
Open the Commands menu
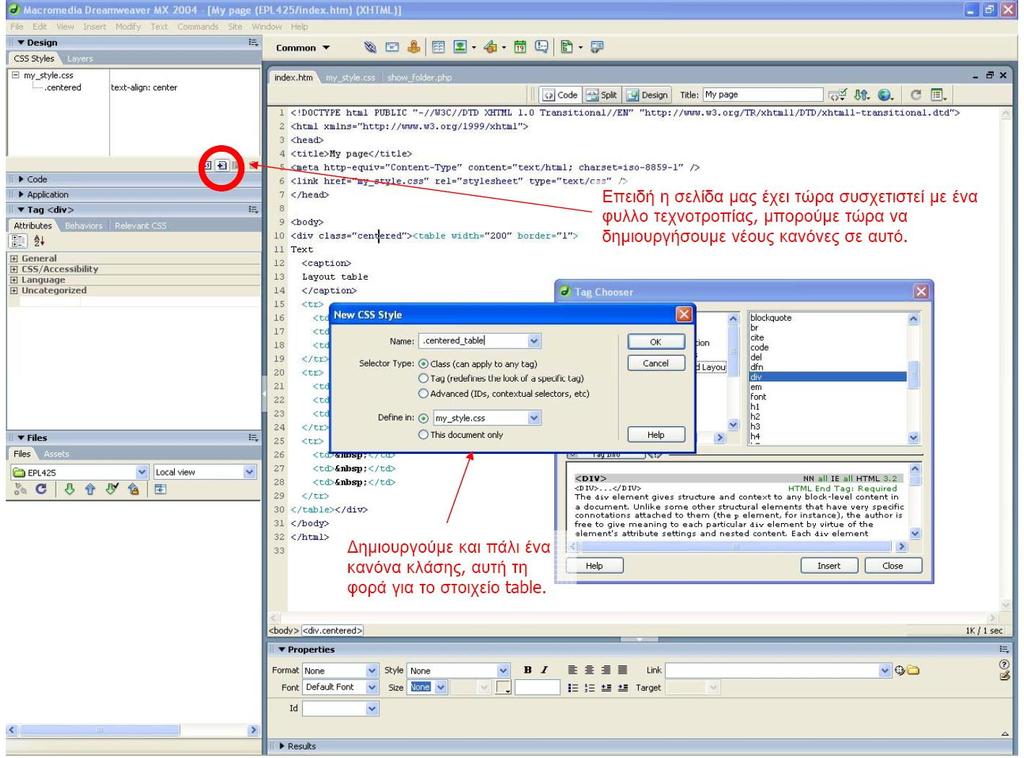click(x=197, y=27)
